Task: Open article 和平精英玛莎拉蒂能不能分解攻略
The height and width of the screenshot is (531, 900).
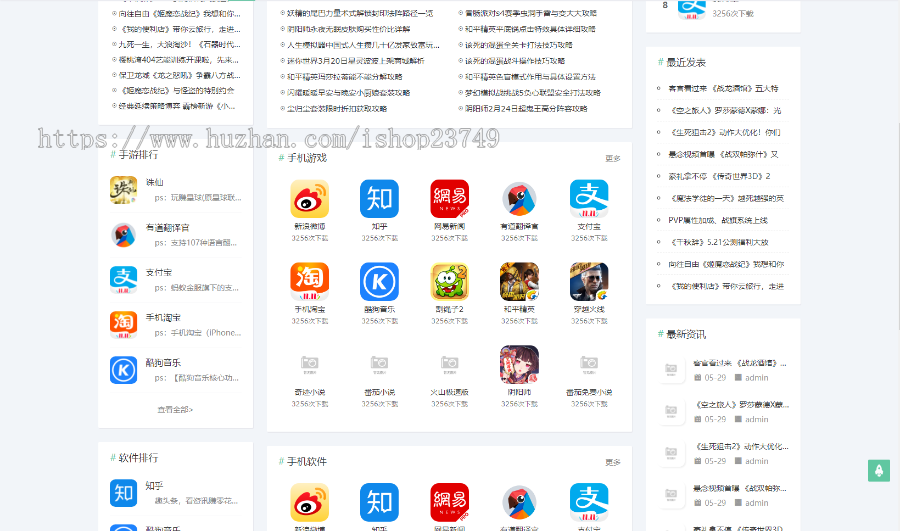Action: (x=344, y=76)
